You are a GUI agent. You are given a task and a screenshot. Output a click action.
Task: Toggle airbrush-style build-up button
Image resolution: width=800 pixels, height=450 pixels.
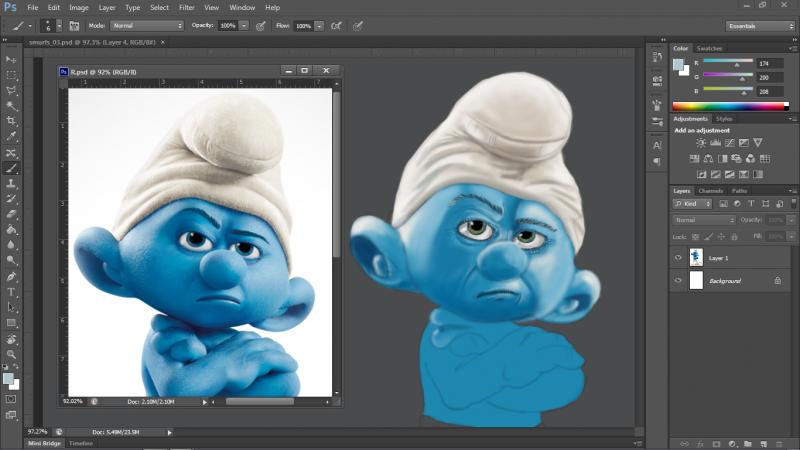(336, 26)
